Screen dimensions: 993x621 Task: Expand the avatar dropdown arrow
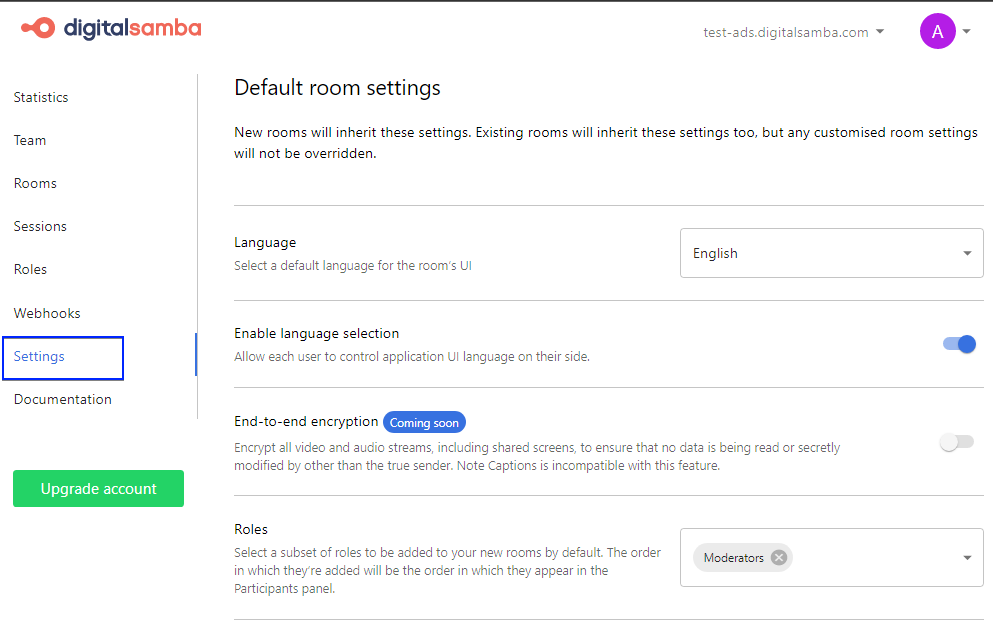pyautogui.click(x=966, y=31)
